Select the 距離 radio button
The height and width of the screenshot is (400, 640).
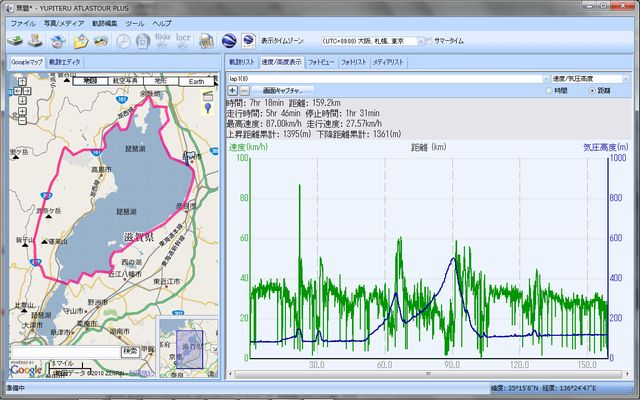tap(592, 91)
